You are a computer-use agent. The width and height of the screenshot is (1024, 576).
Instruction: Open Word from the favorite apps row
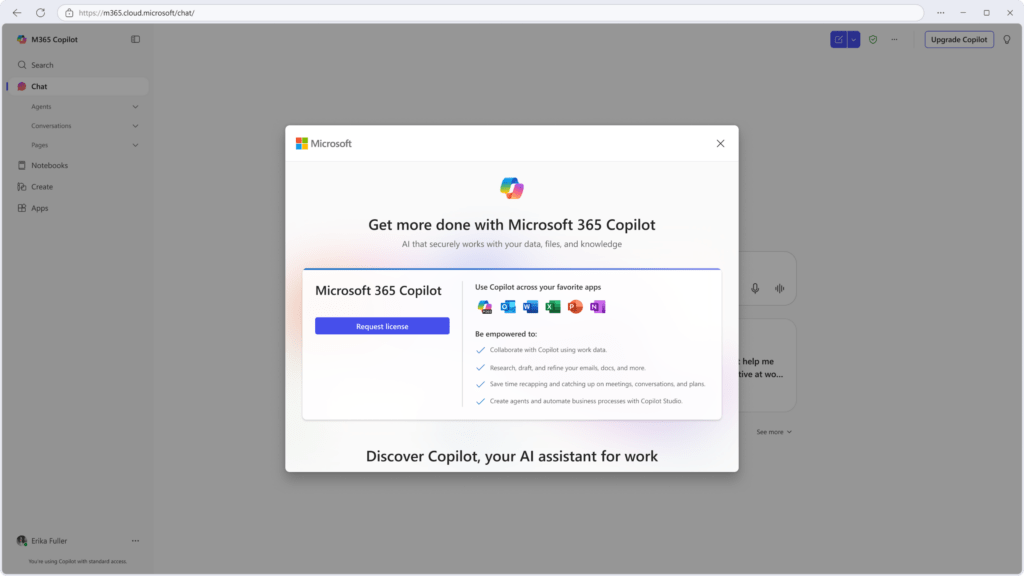pyautogui.click(x=529, y=306)
